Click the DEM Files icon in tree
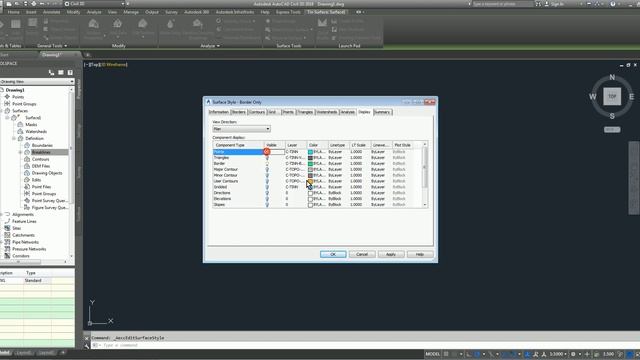Image resolution: width=640 pixels, height=360 pixels. (27, 166)
